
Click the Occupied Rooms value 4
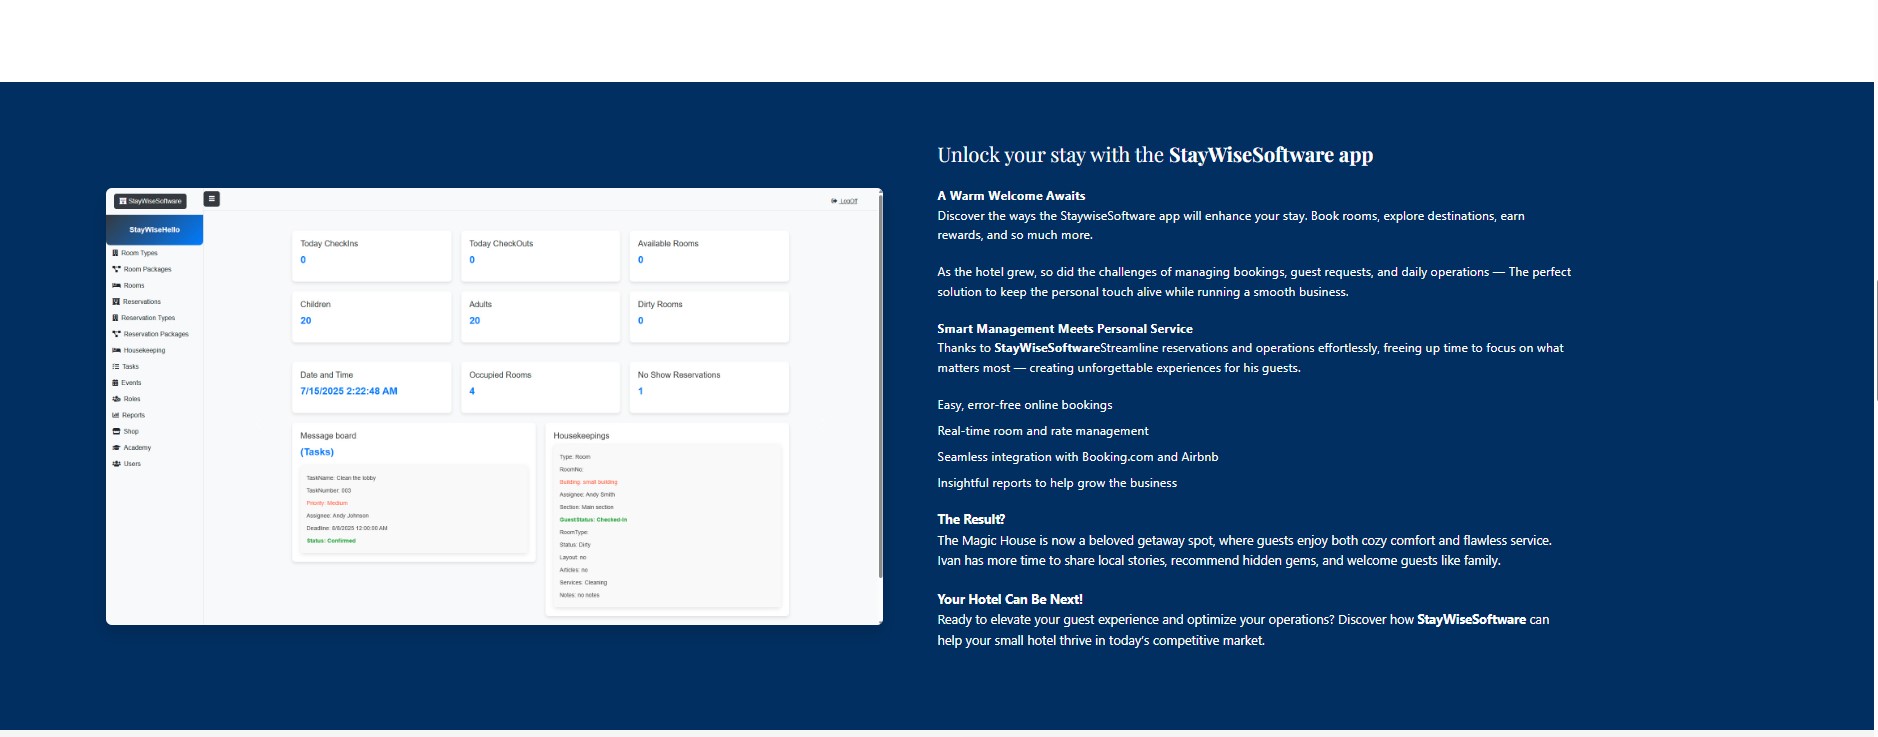(472, 391)
